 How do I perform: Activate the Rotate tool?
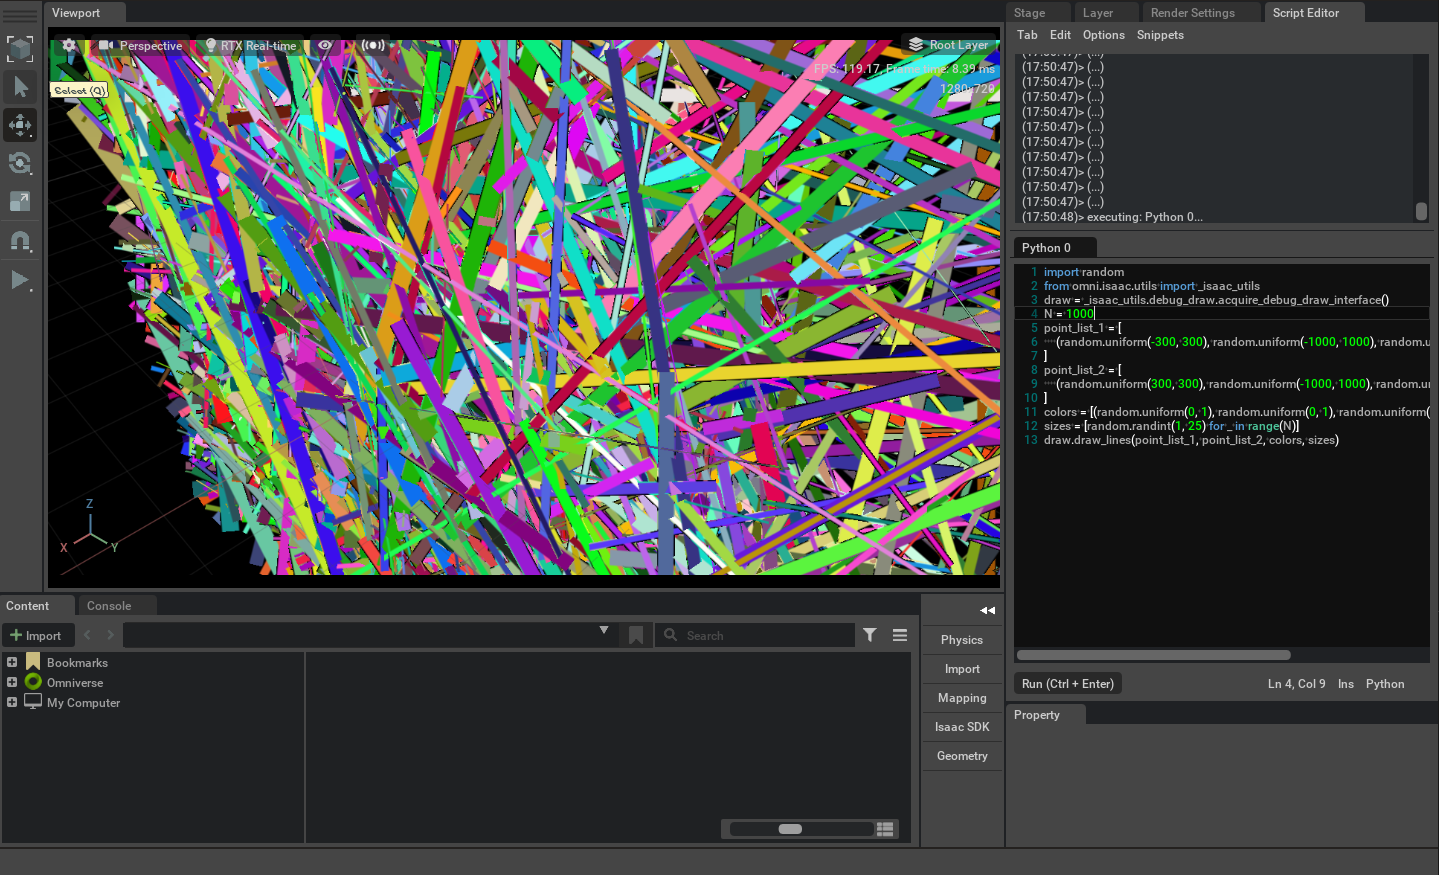(20, 163)
